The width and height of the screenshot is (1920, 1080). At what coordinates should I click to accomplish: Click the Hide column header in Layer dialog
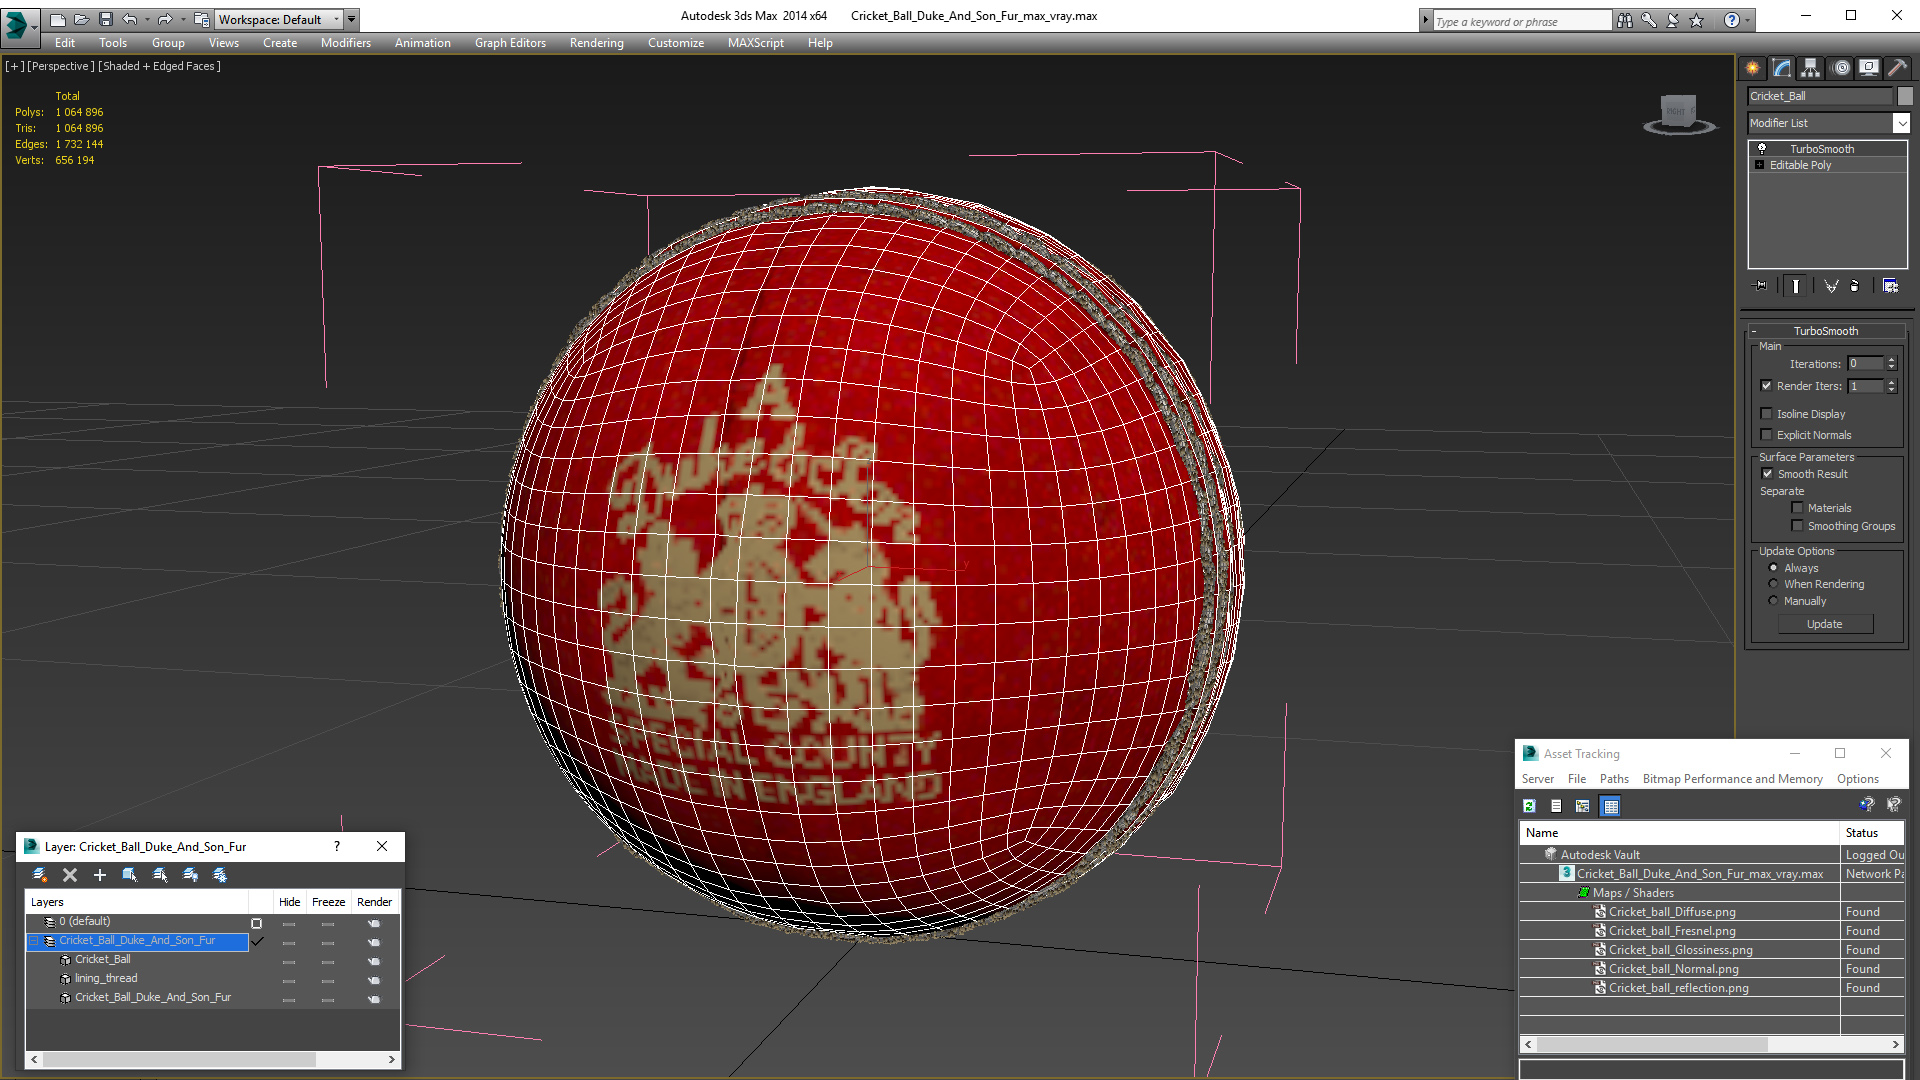[289, 902]
